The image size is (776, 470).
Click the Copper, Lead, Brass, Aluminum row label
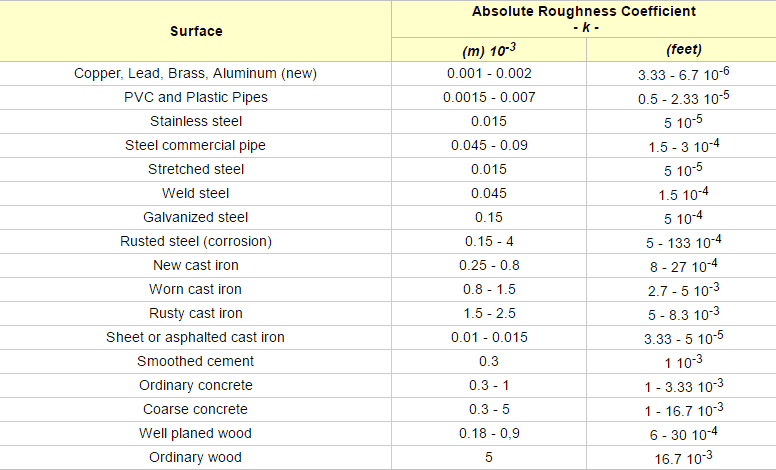pos(195,74)
